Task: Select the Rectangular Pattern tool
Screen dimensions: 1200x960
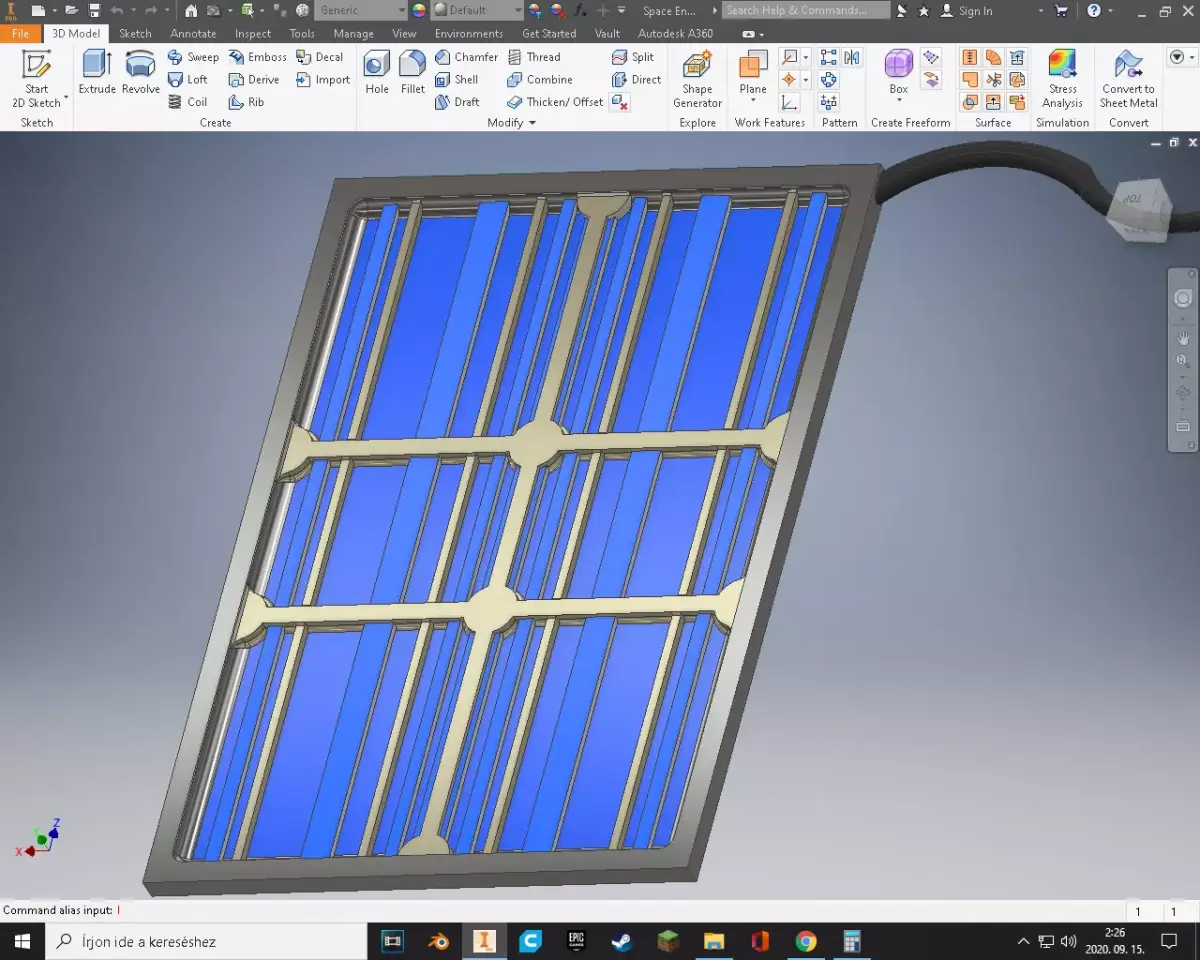Action: pos(829,57)
